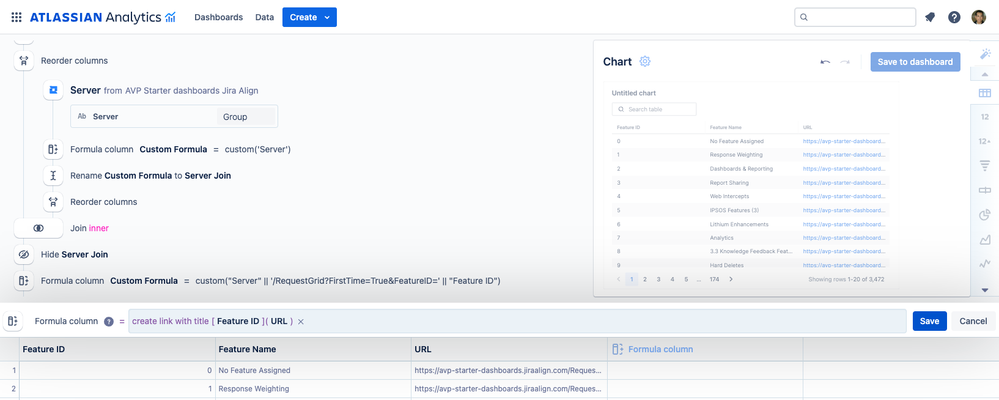Click the Untitled chart title
This screenshot has height=400, width=999.
point(634,93)
